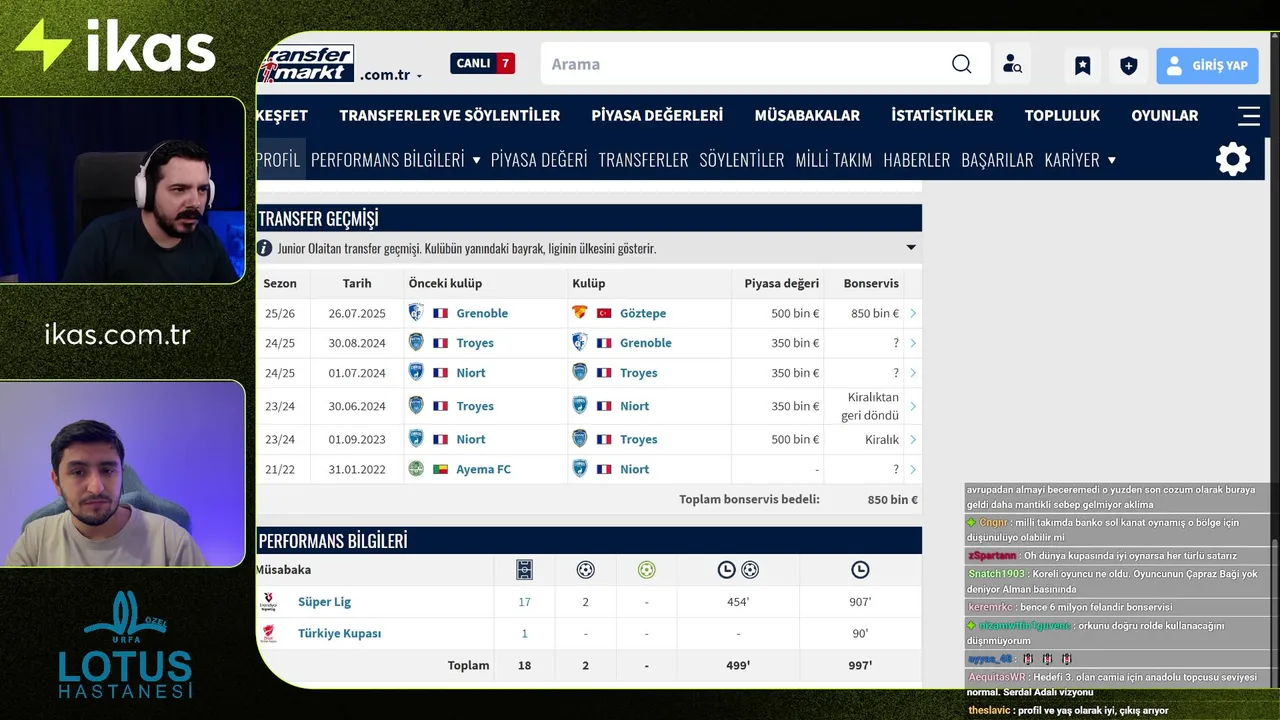Open details arrow for 01.09.2023 transfer
Viewport: 1280px width, 720px height.
tap(912, 439)
